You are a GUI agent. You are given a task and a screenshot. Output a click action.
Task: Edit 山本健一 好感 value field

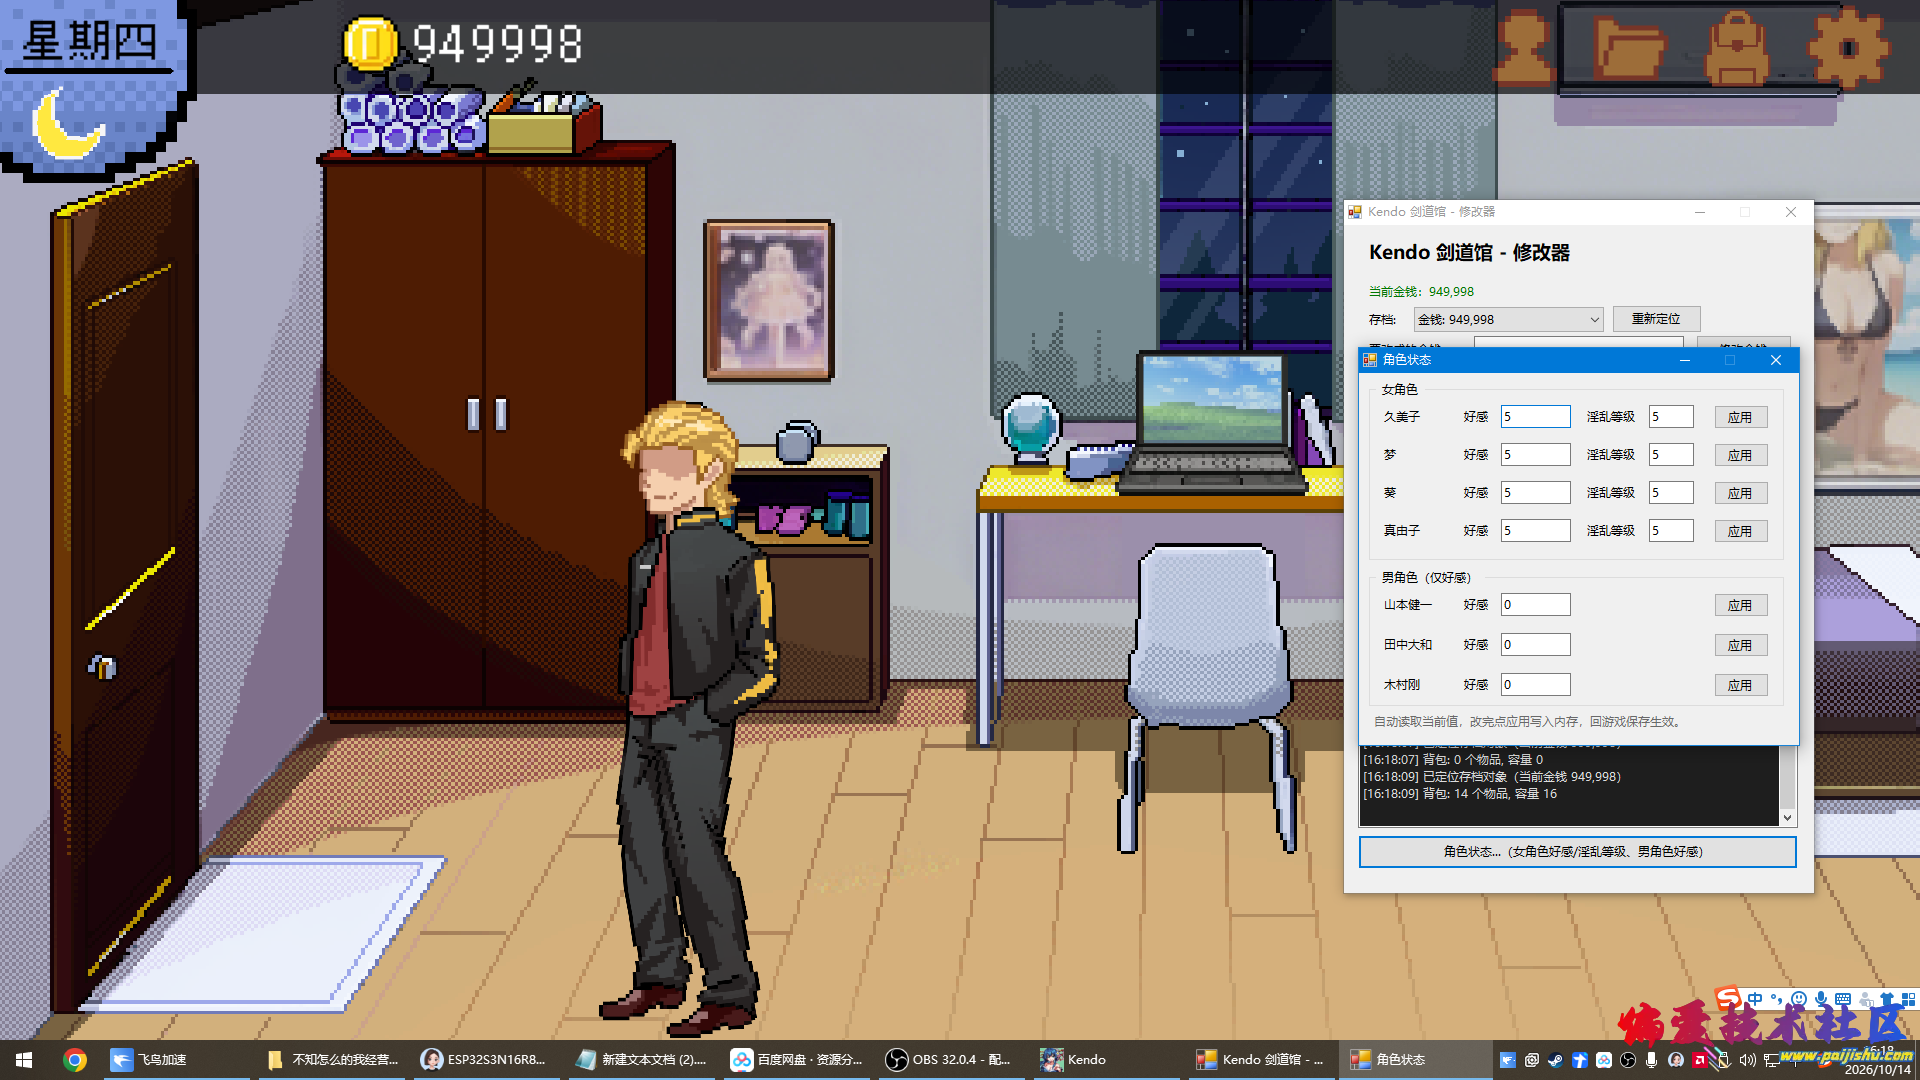[1535, 605]
